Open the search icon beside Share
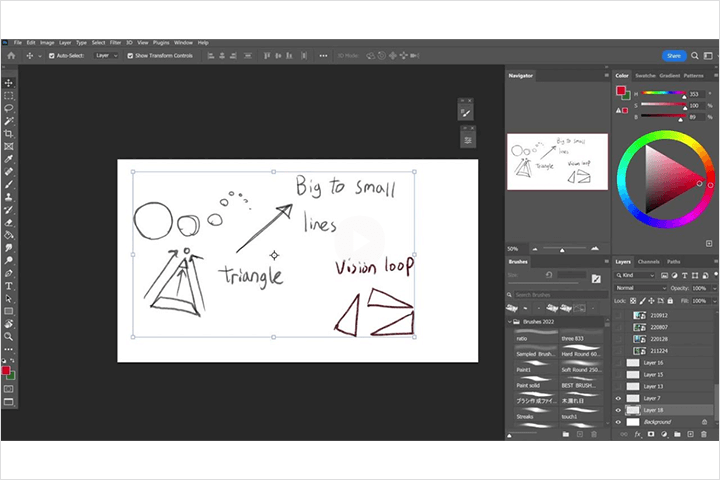720x480 pixels. point(695,56)
